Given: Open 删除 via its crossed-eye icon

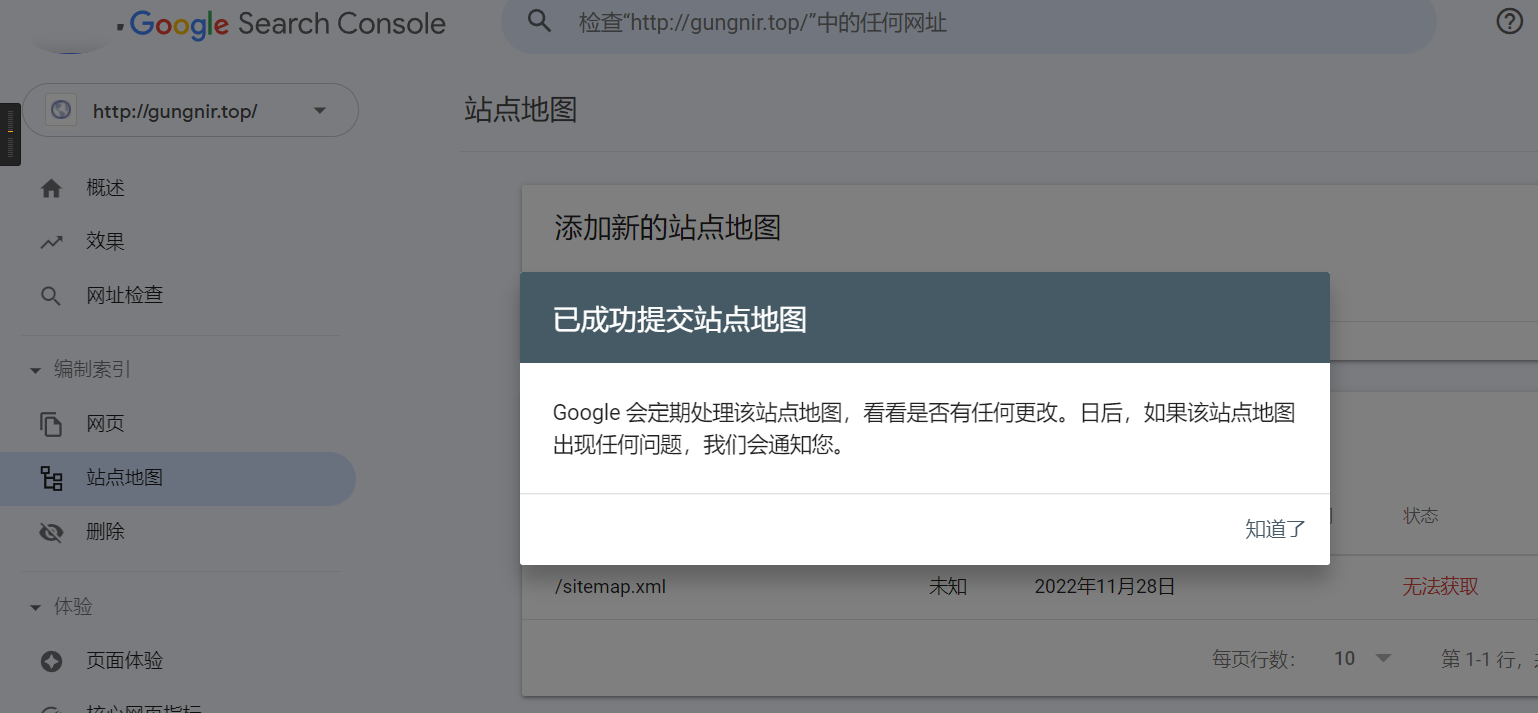Looking at the screenshot, I should click(51, 532).
